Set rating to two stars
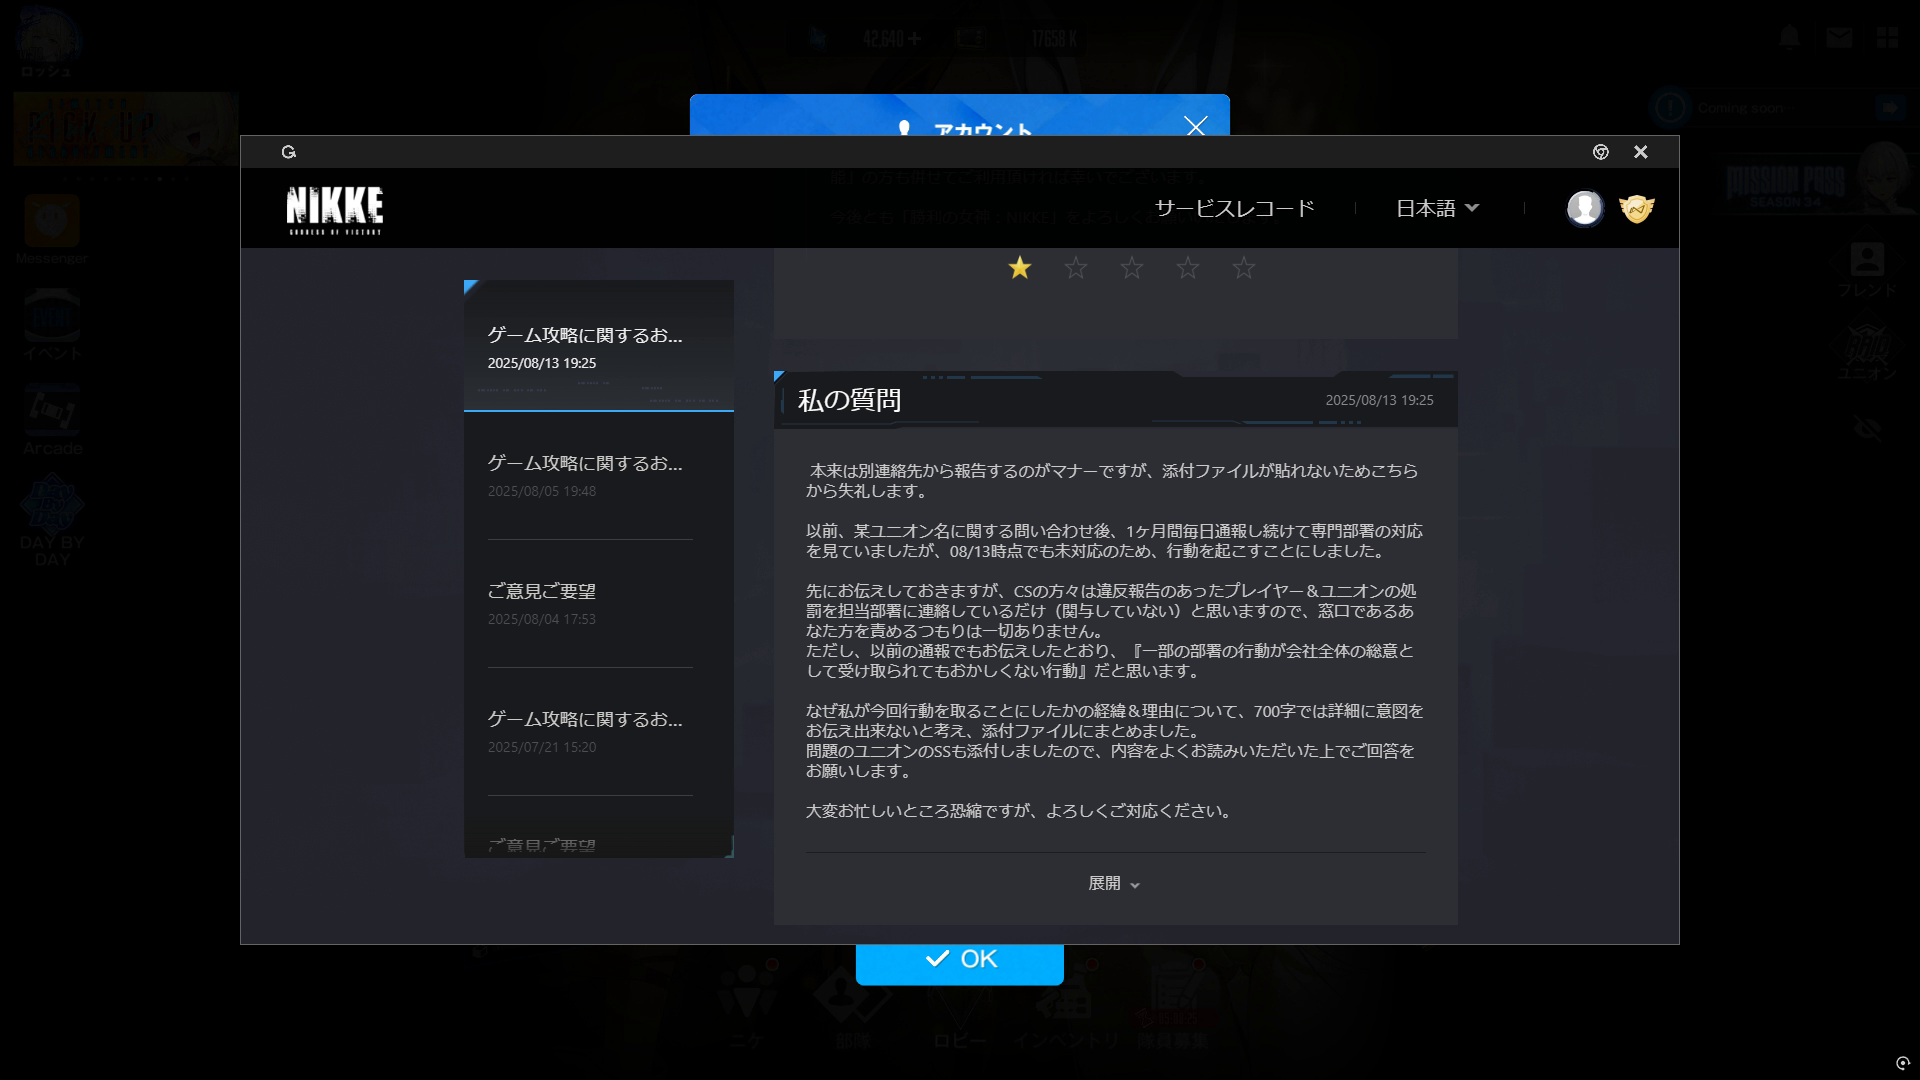Screen dimensions: 1920x1080 point(1075,268)
